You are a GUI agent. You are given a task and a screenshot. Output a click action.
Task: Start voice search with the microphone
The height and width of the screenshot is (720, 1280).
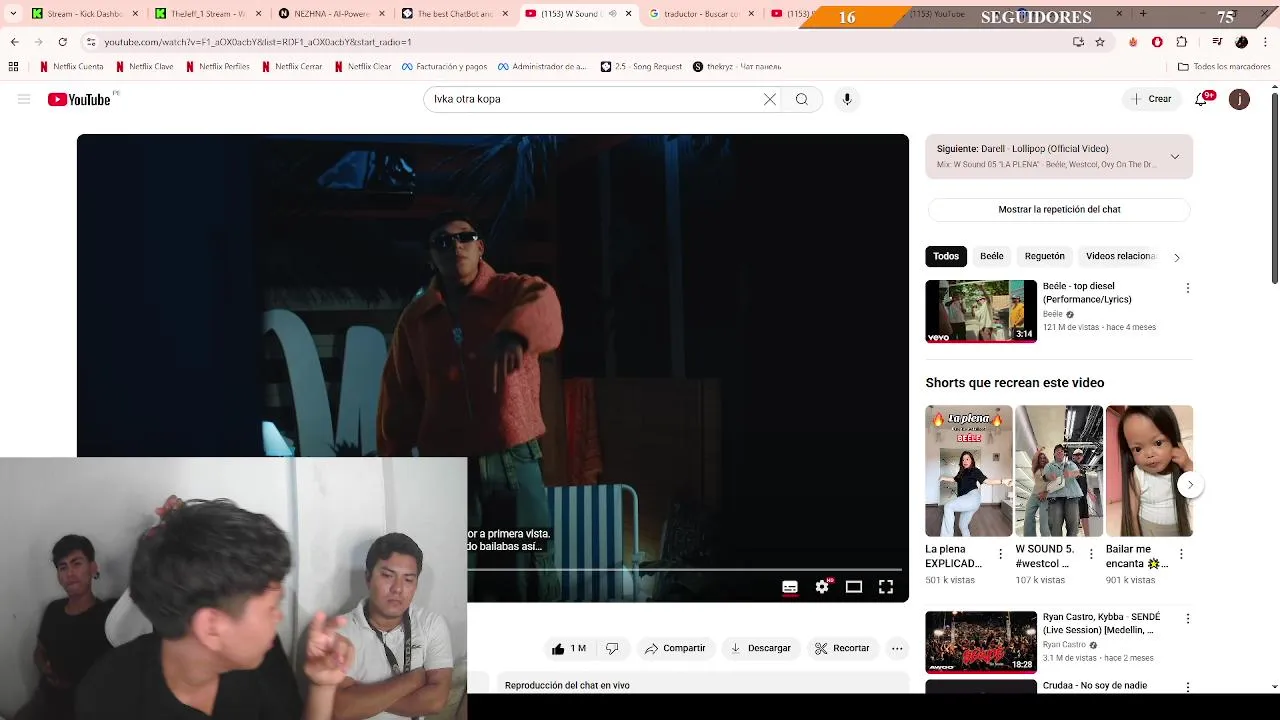click(847, 99)
